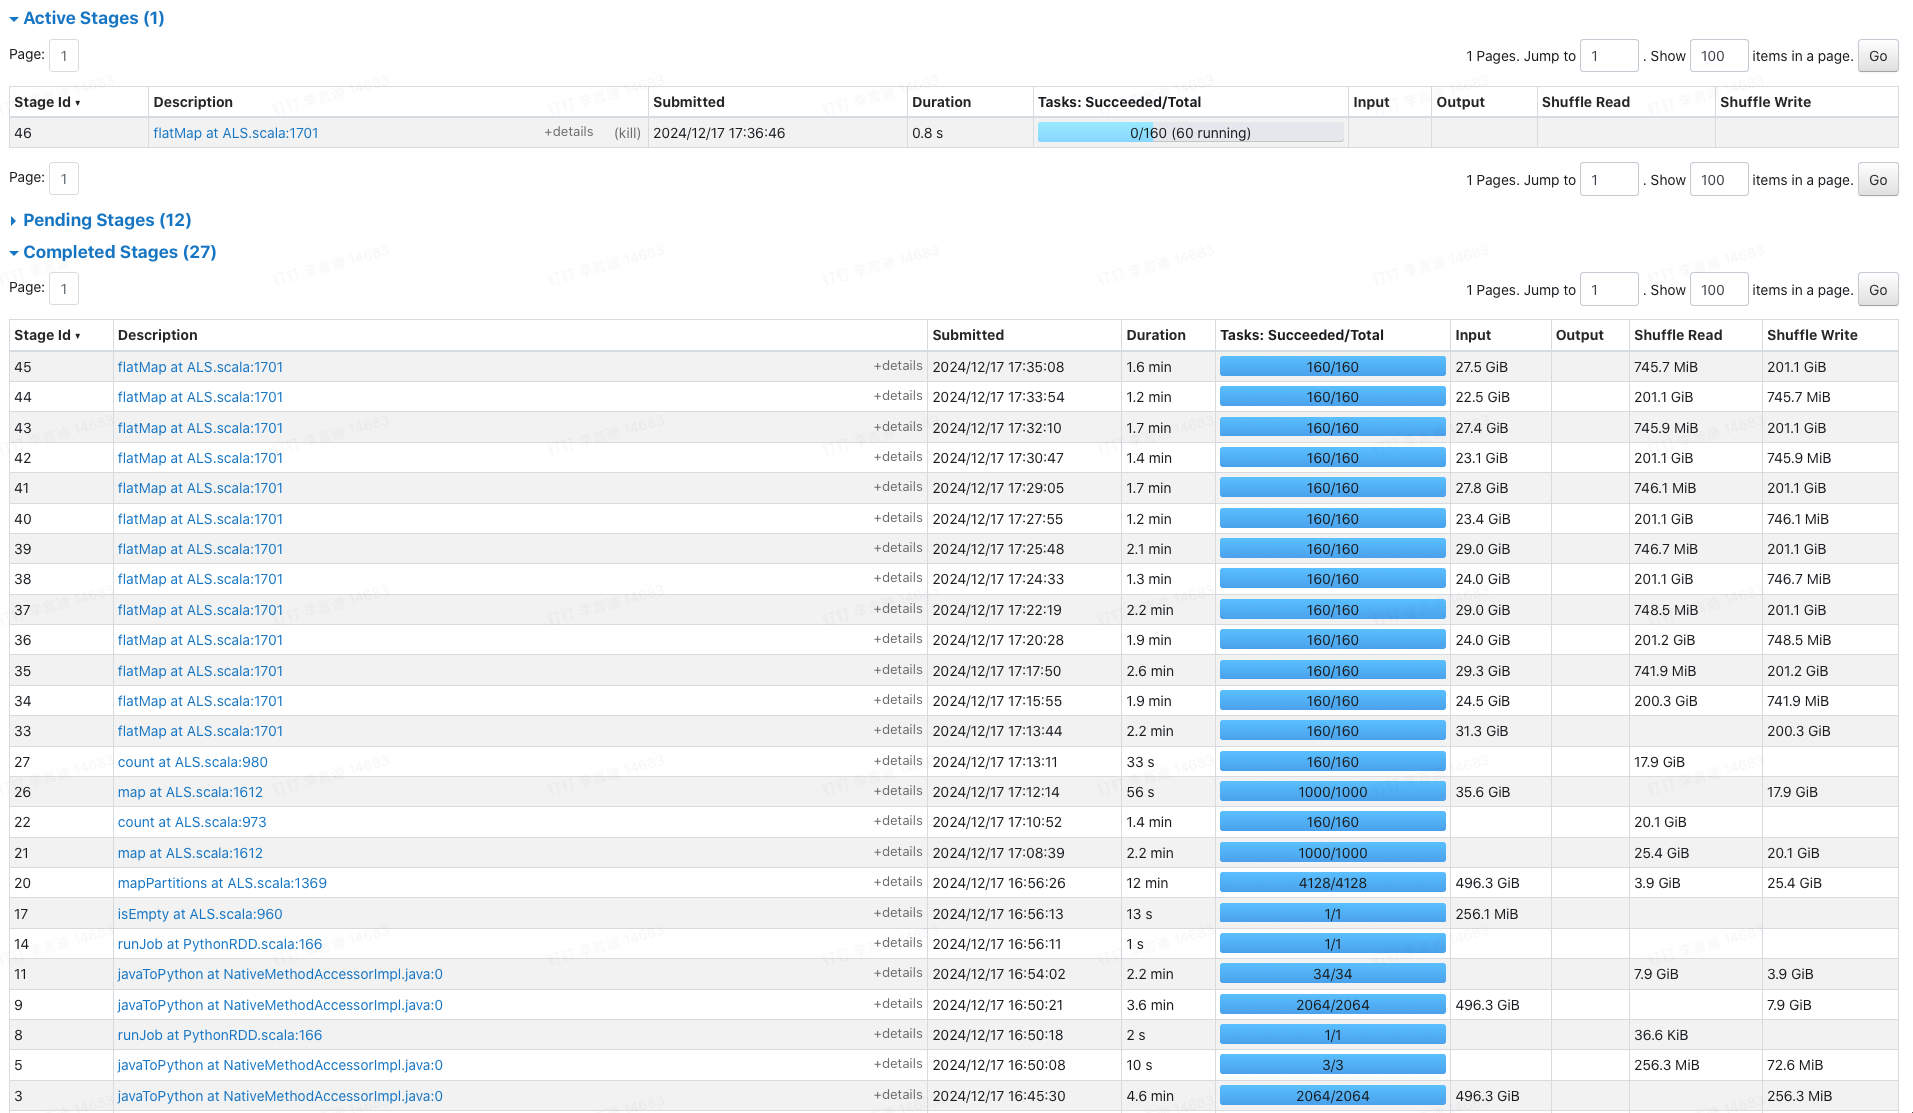Open isEmpty at ALS.scala:960 stage link
The width and height of the screenshot is (1913, 1113).
200,914
